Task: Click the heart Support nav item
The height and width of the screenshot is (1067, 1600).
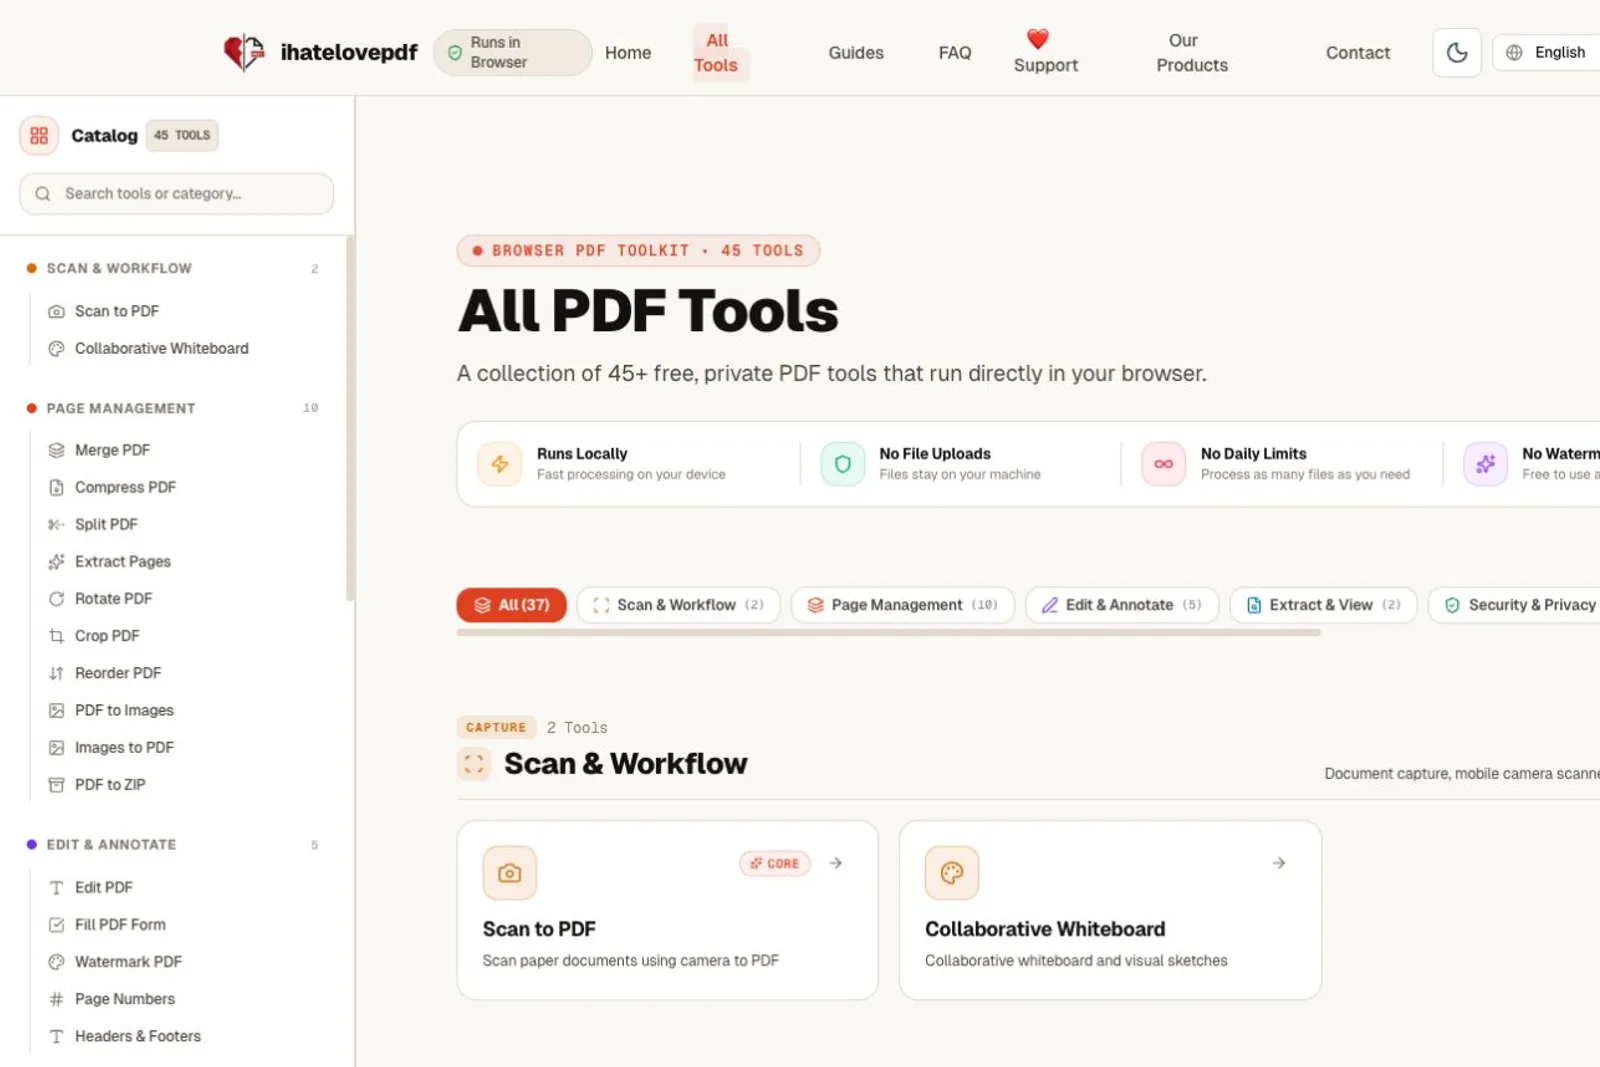Action: (x=1046, y=53)
